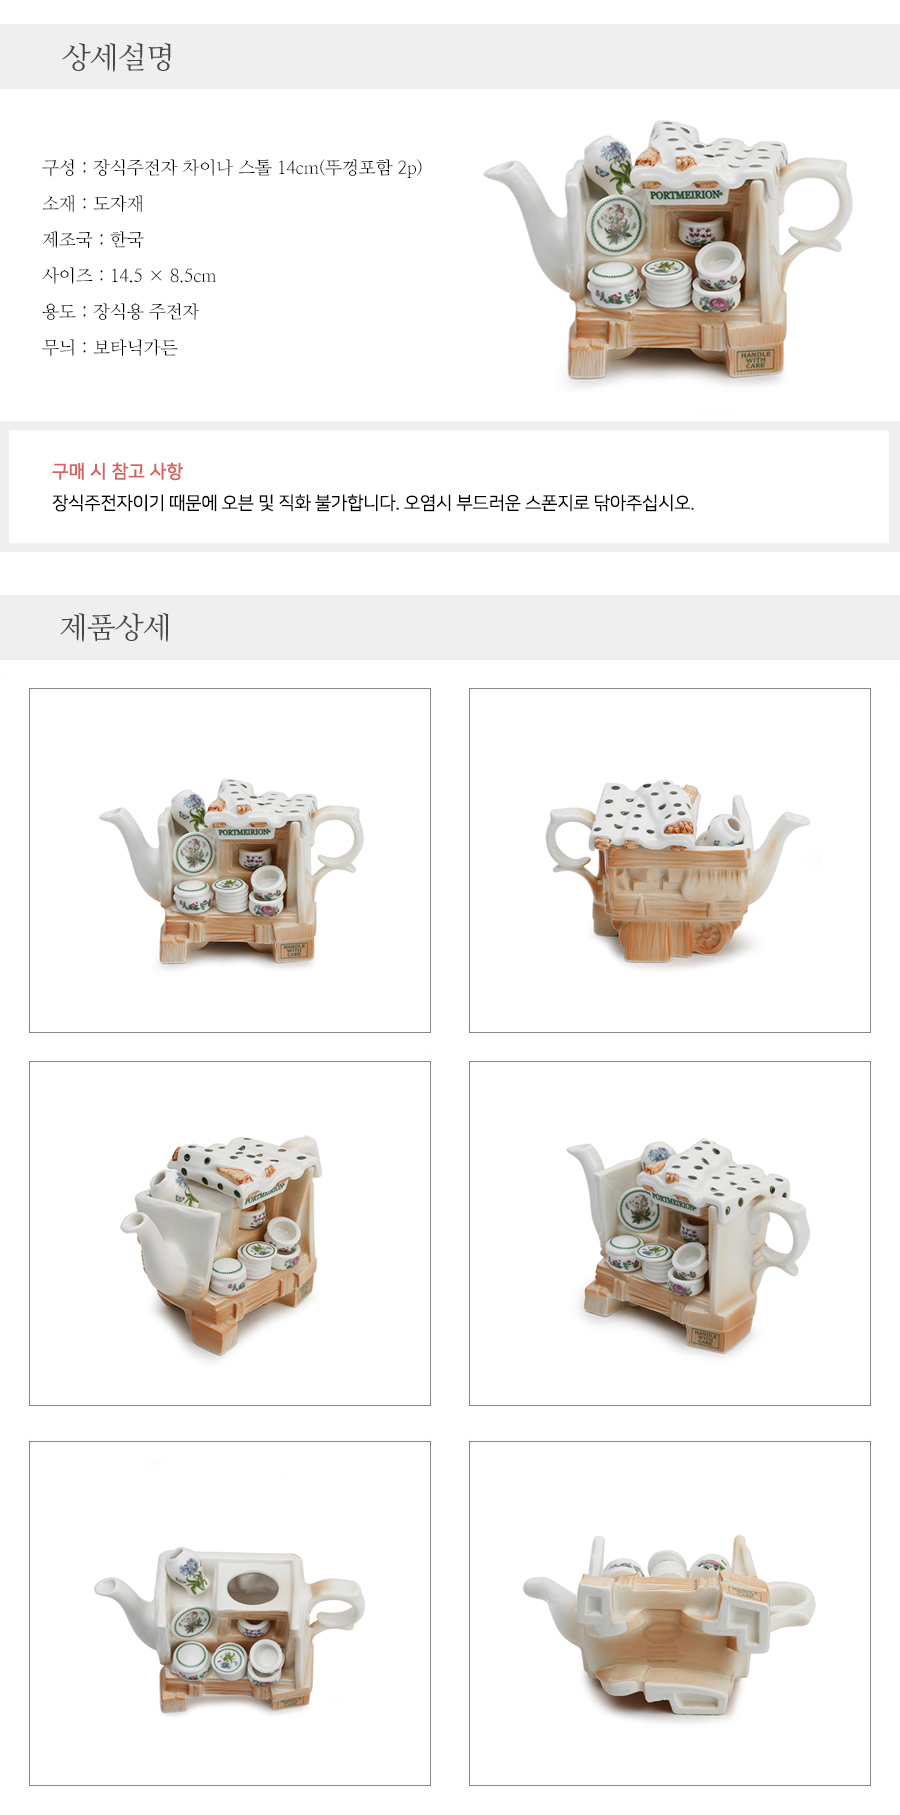View the teapot underside photo

670,1613
